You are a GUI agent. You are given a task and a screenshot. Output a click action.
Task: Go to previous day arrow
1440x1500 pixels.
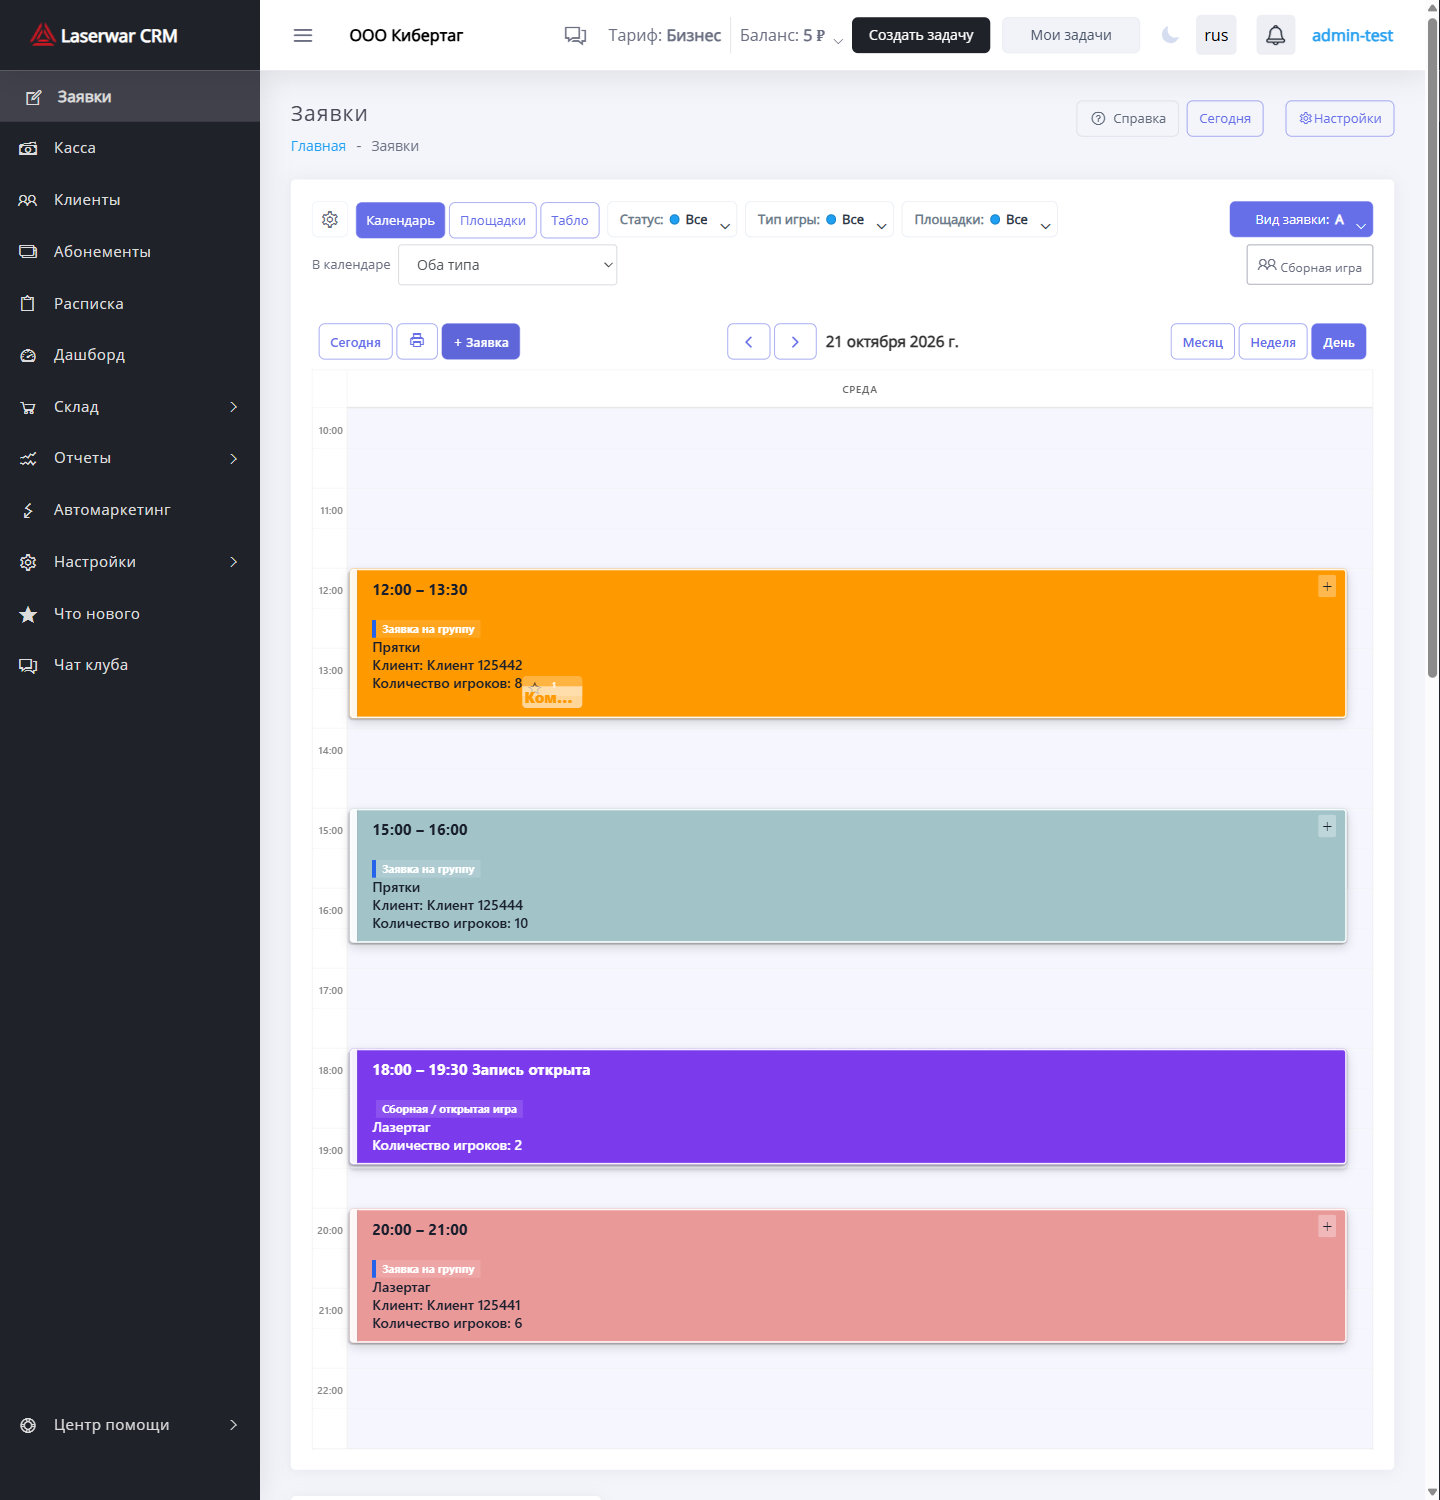(749, 341)
